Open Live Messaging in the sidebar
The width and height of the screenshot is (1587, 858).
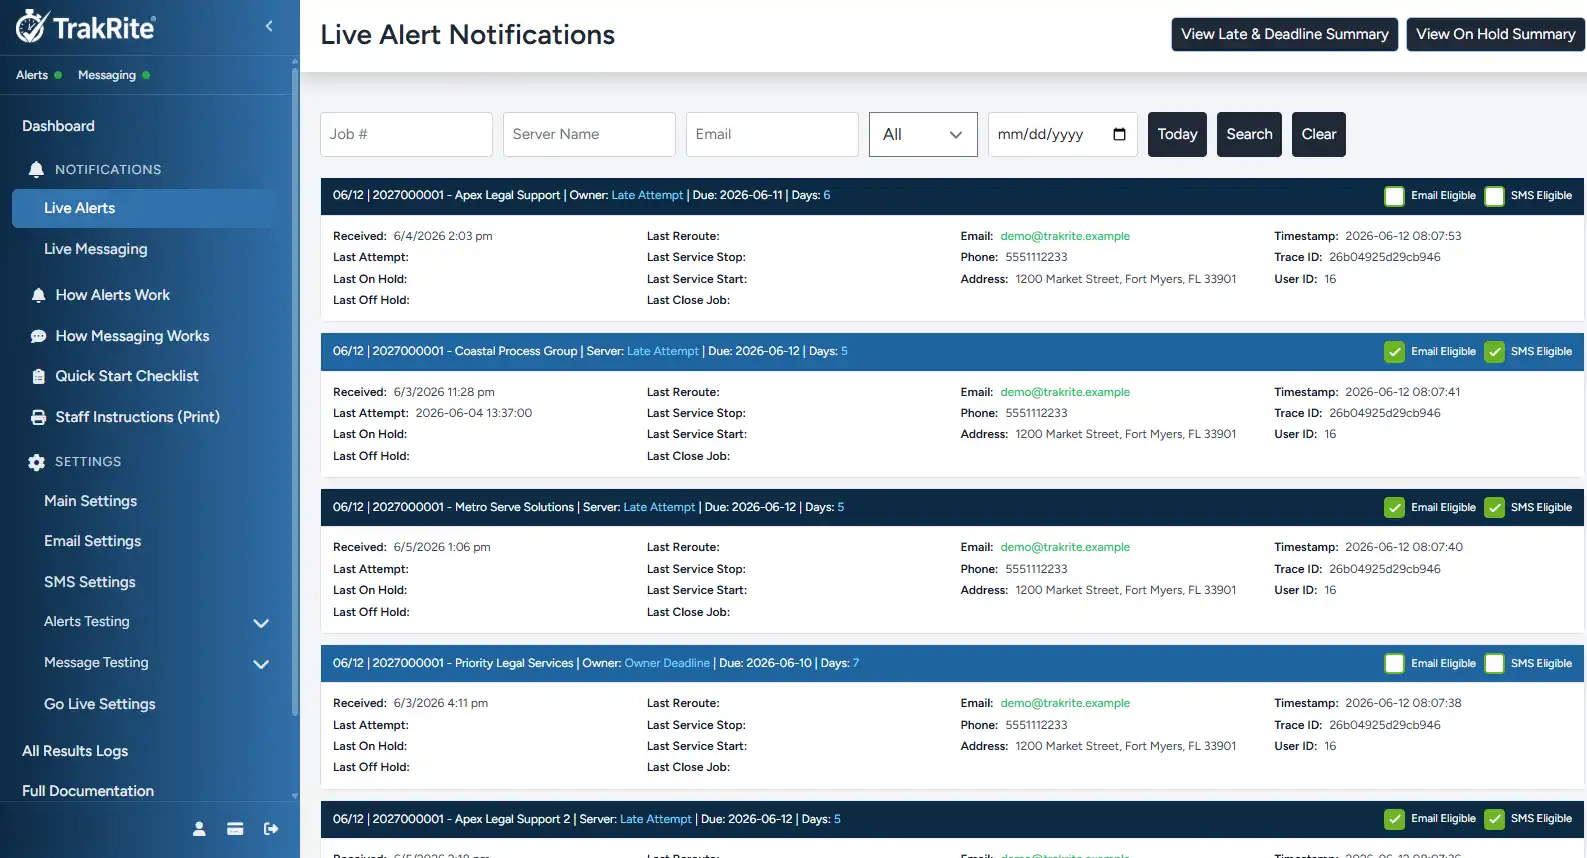[95, 249]
